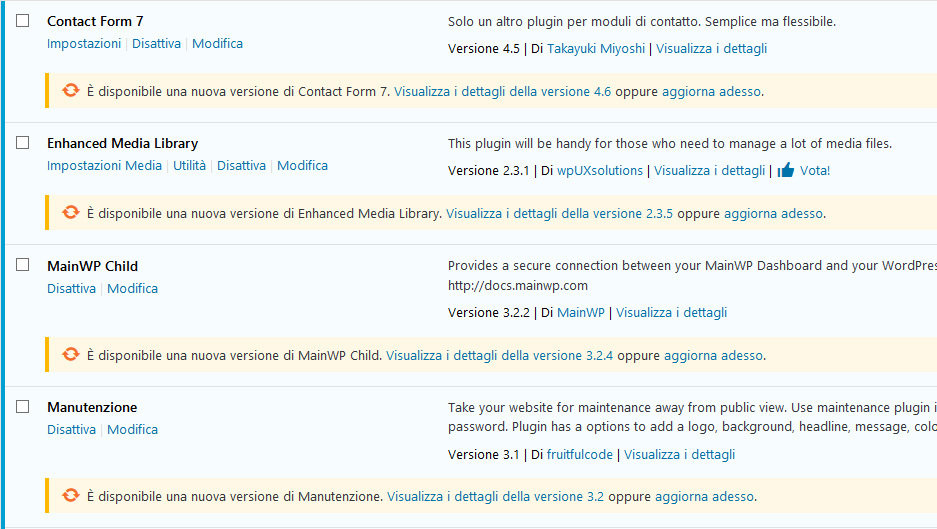View details of MainWP Child version 3.2.4
The image size is (937, 529).
point(500,356)
